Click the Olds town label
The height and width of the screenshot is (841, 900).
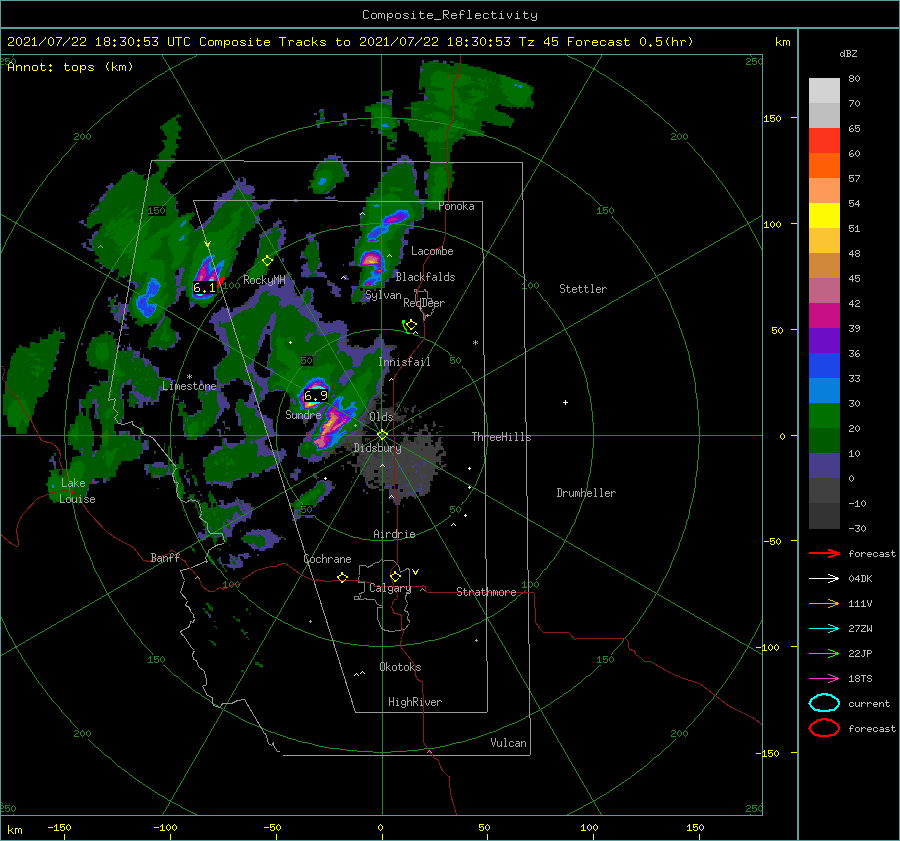[x=381, y=417]
